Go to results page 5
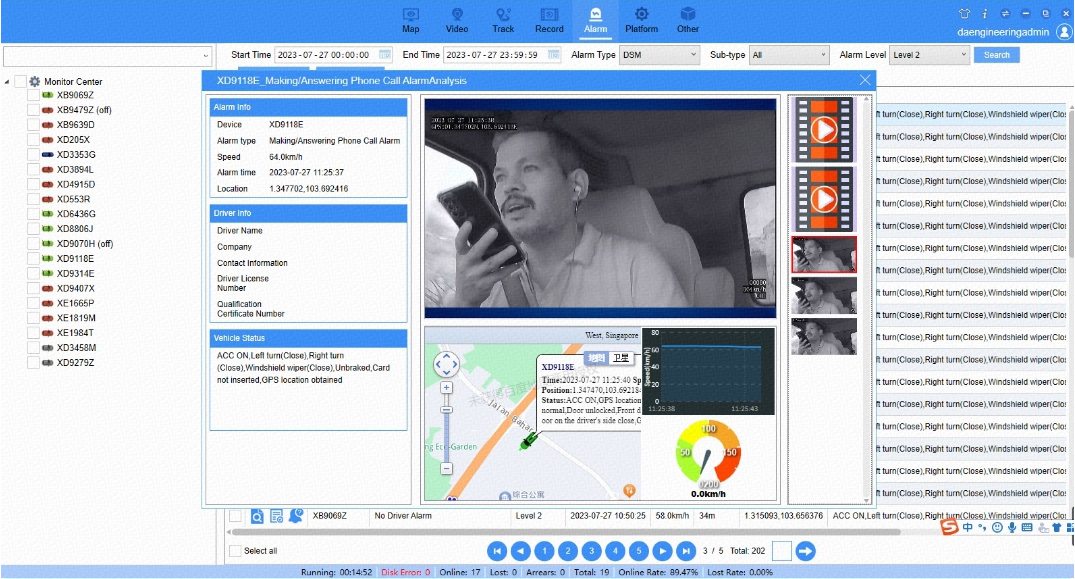 (638, 551)
